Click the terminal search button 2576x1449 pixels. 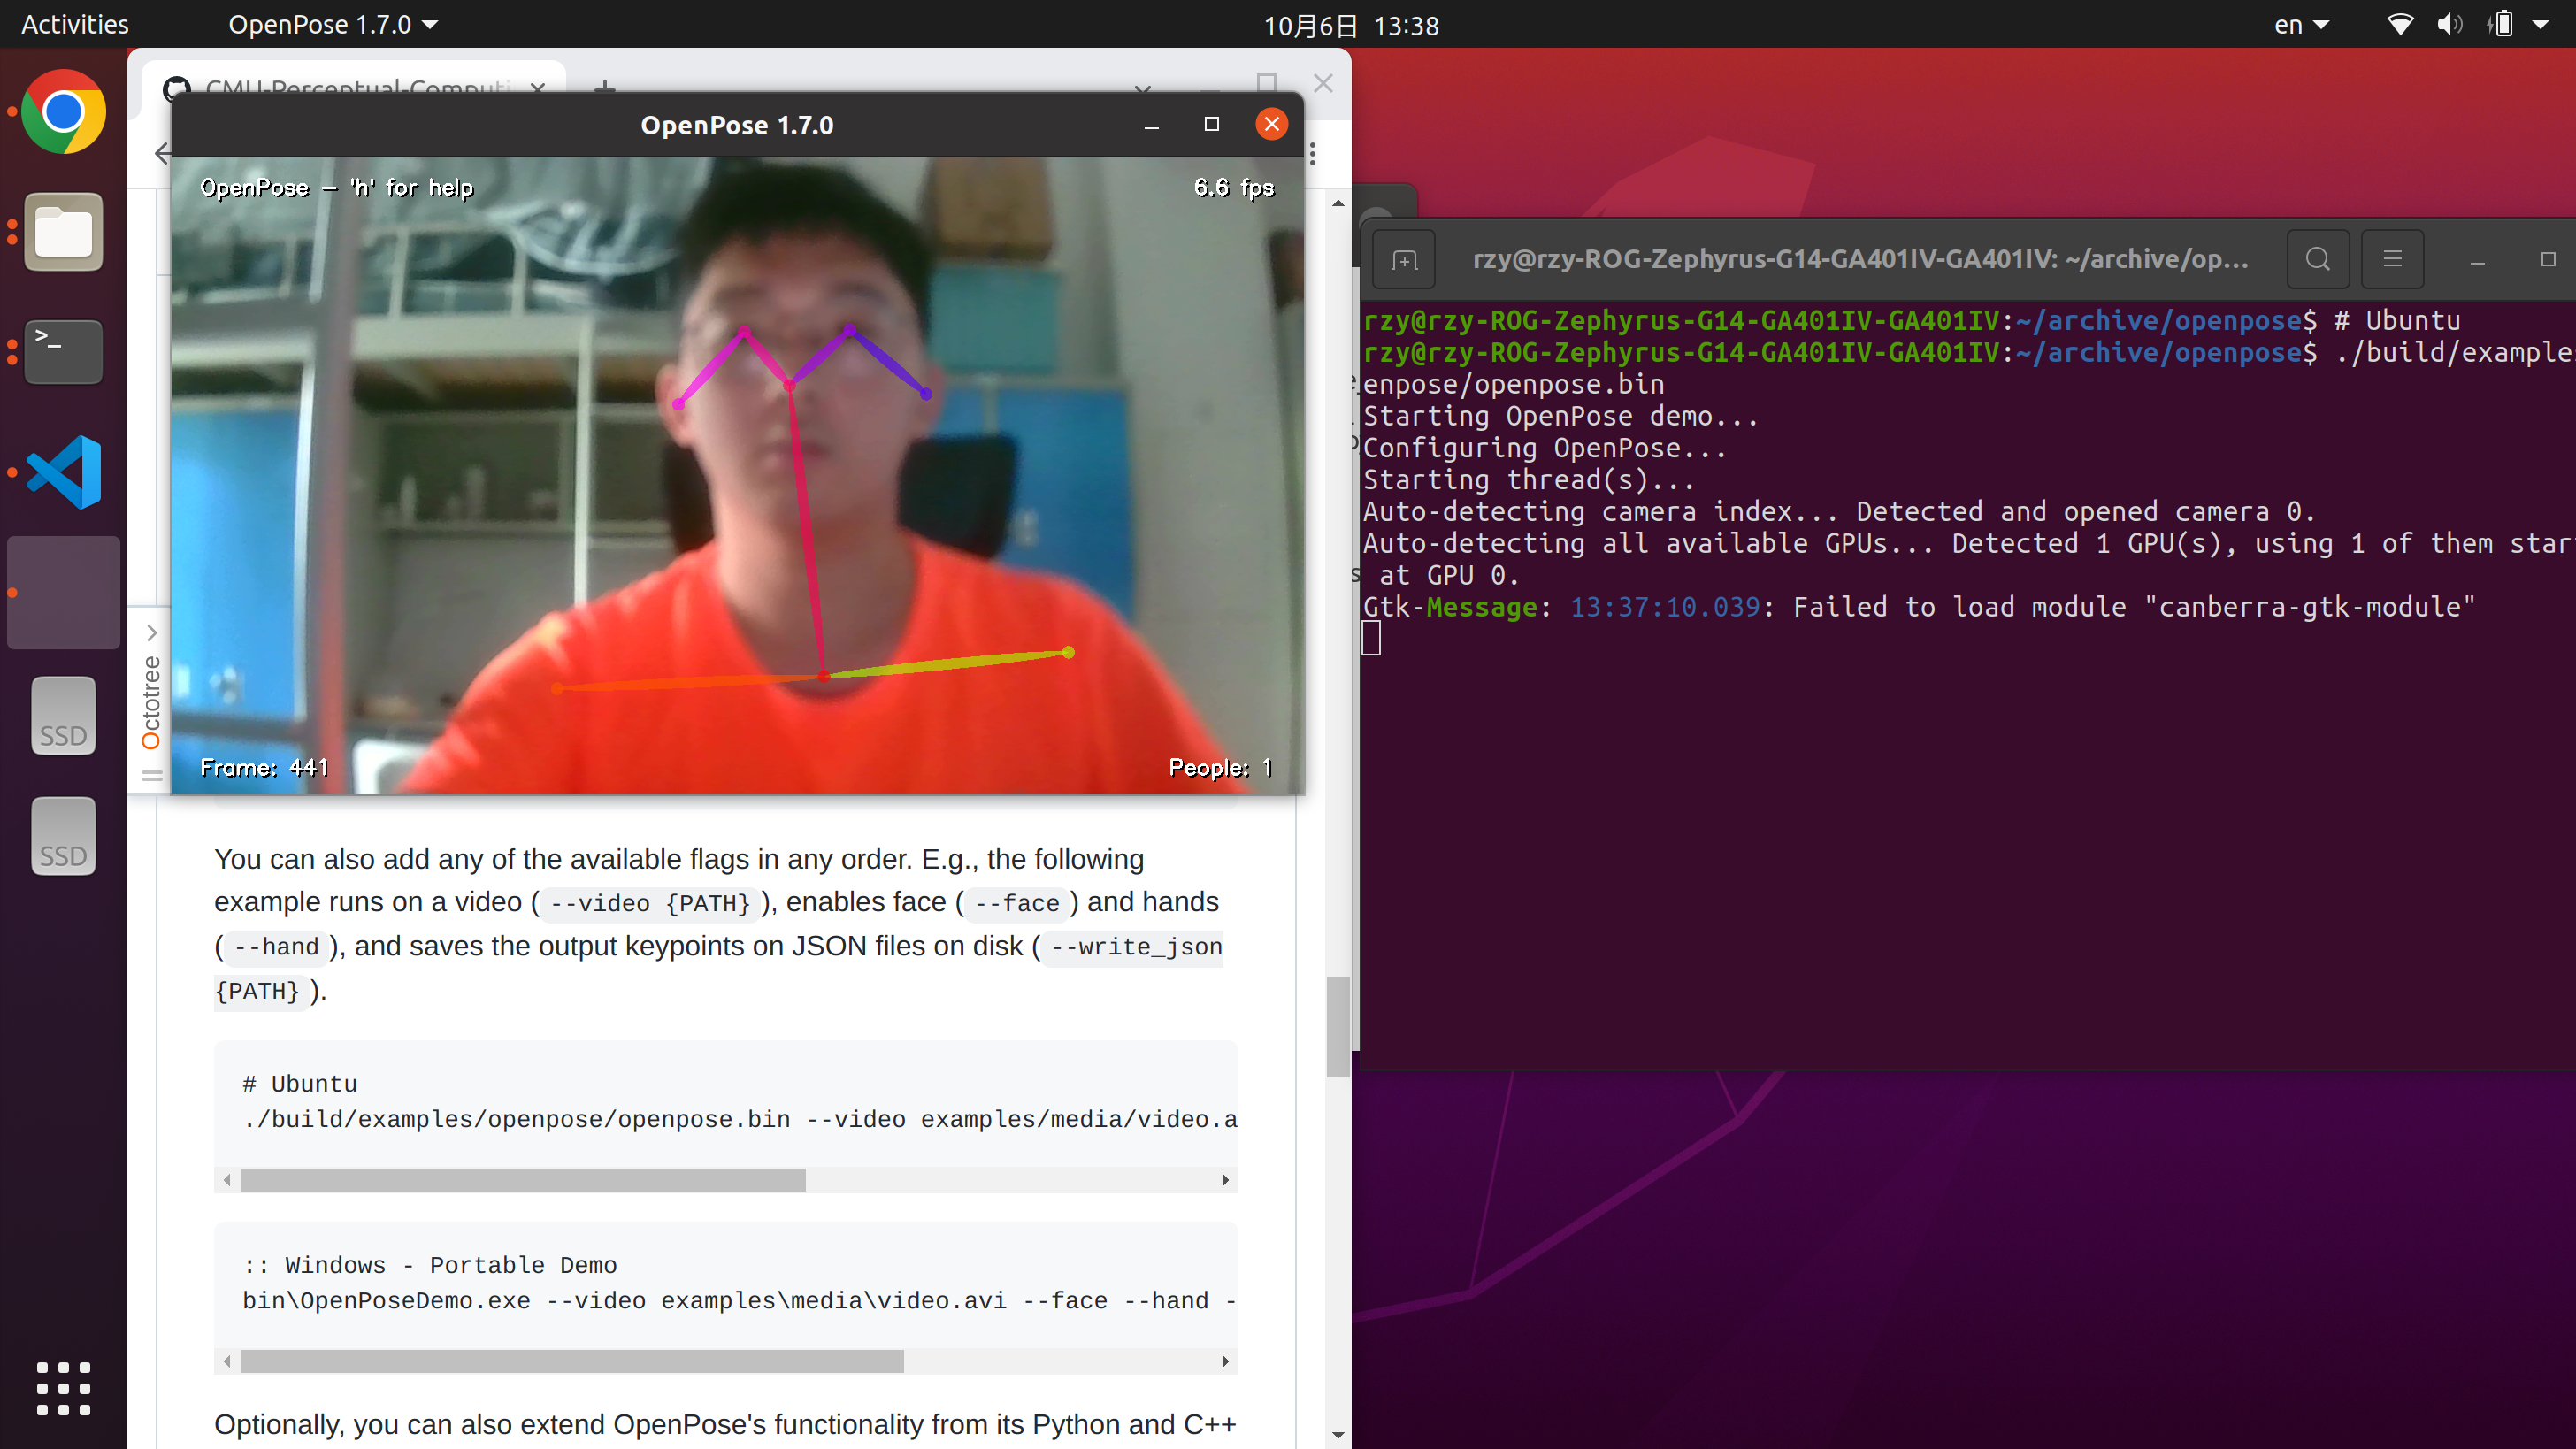[2318, 260]
